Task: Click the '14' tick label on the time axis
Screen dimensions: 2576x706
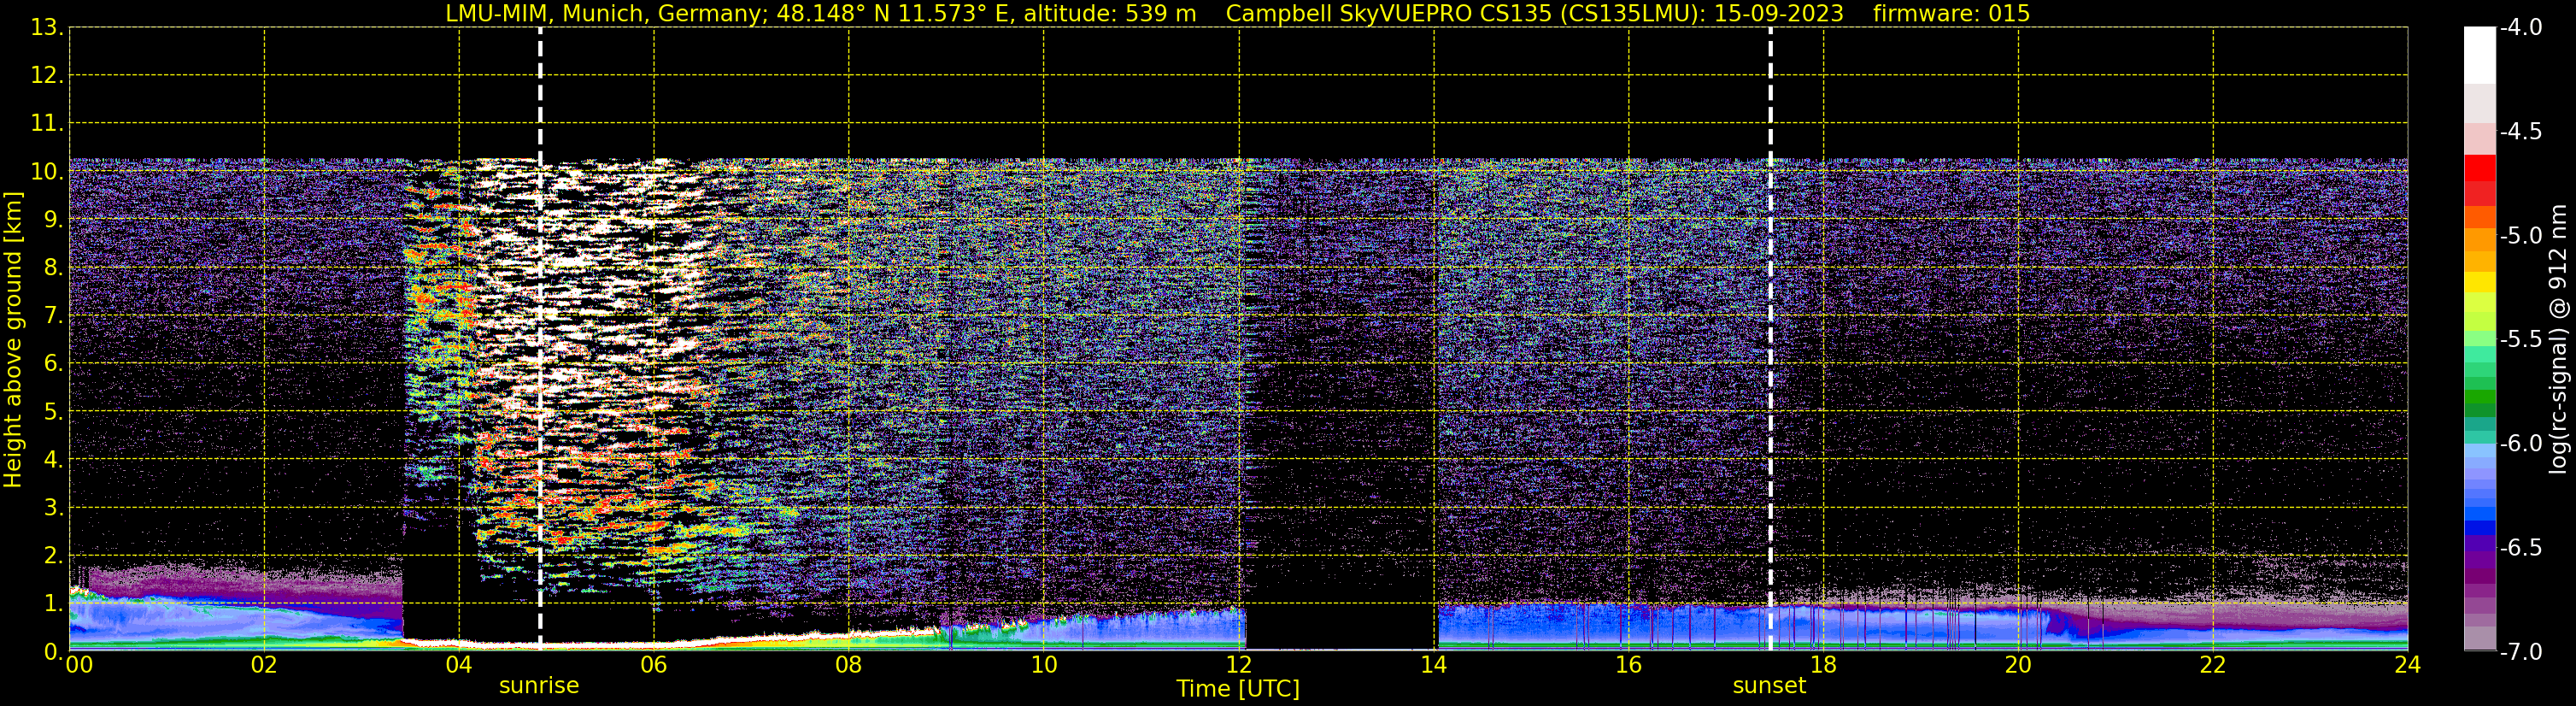Action: 1433,665
